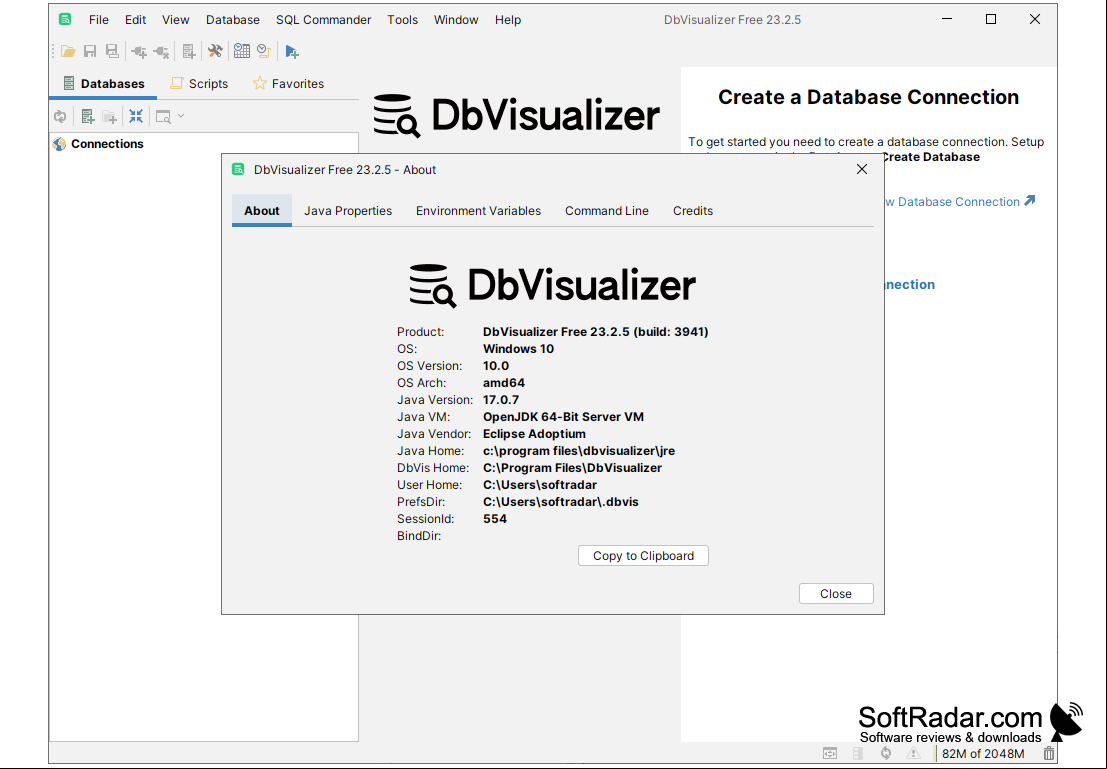Click the Disconnect plug-with-x toolbar icon
Viewport: 1107px width, 769px height.
coord(162,52)
